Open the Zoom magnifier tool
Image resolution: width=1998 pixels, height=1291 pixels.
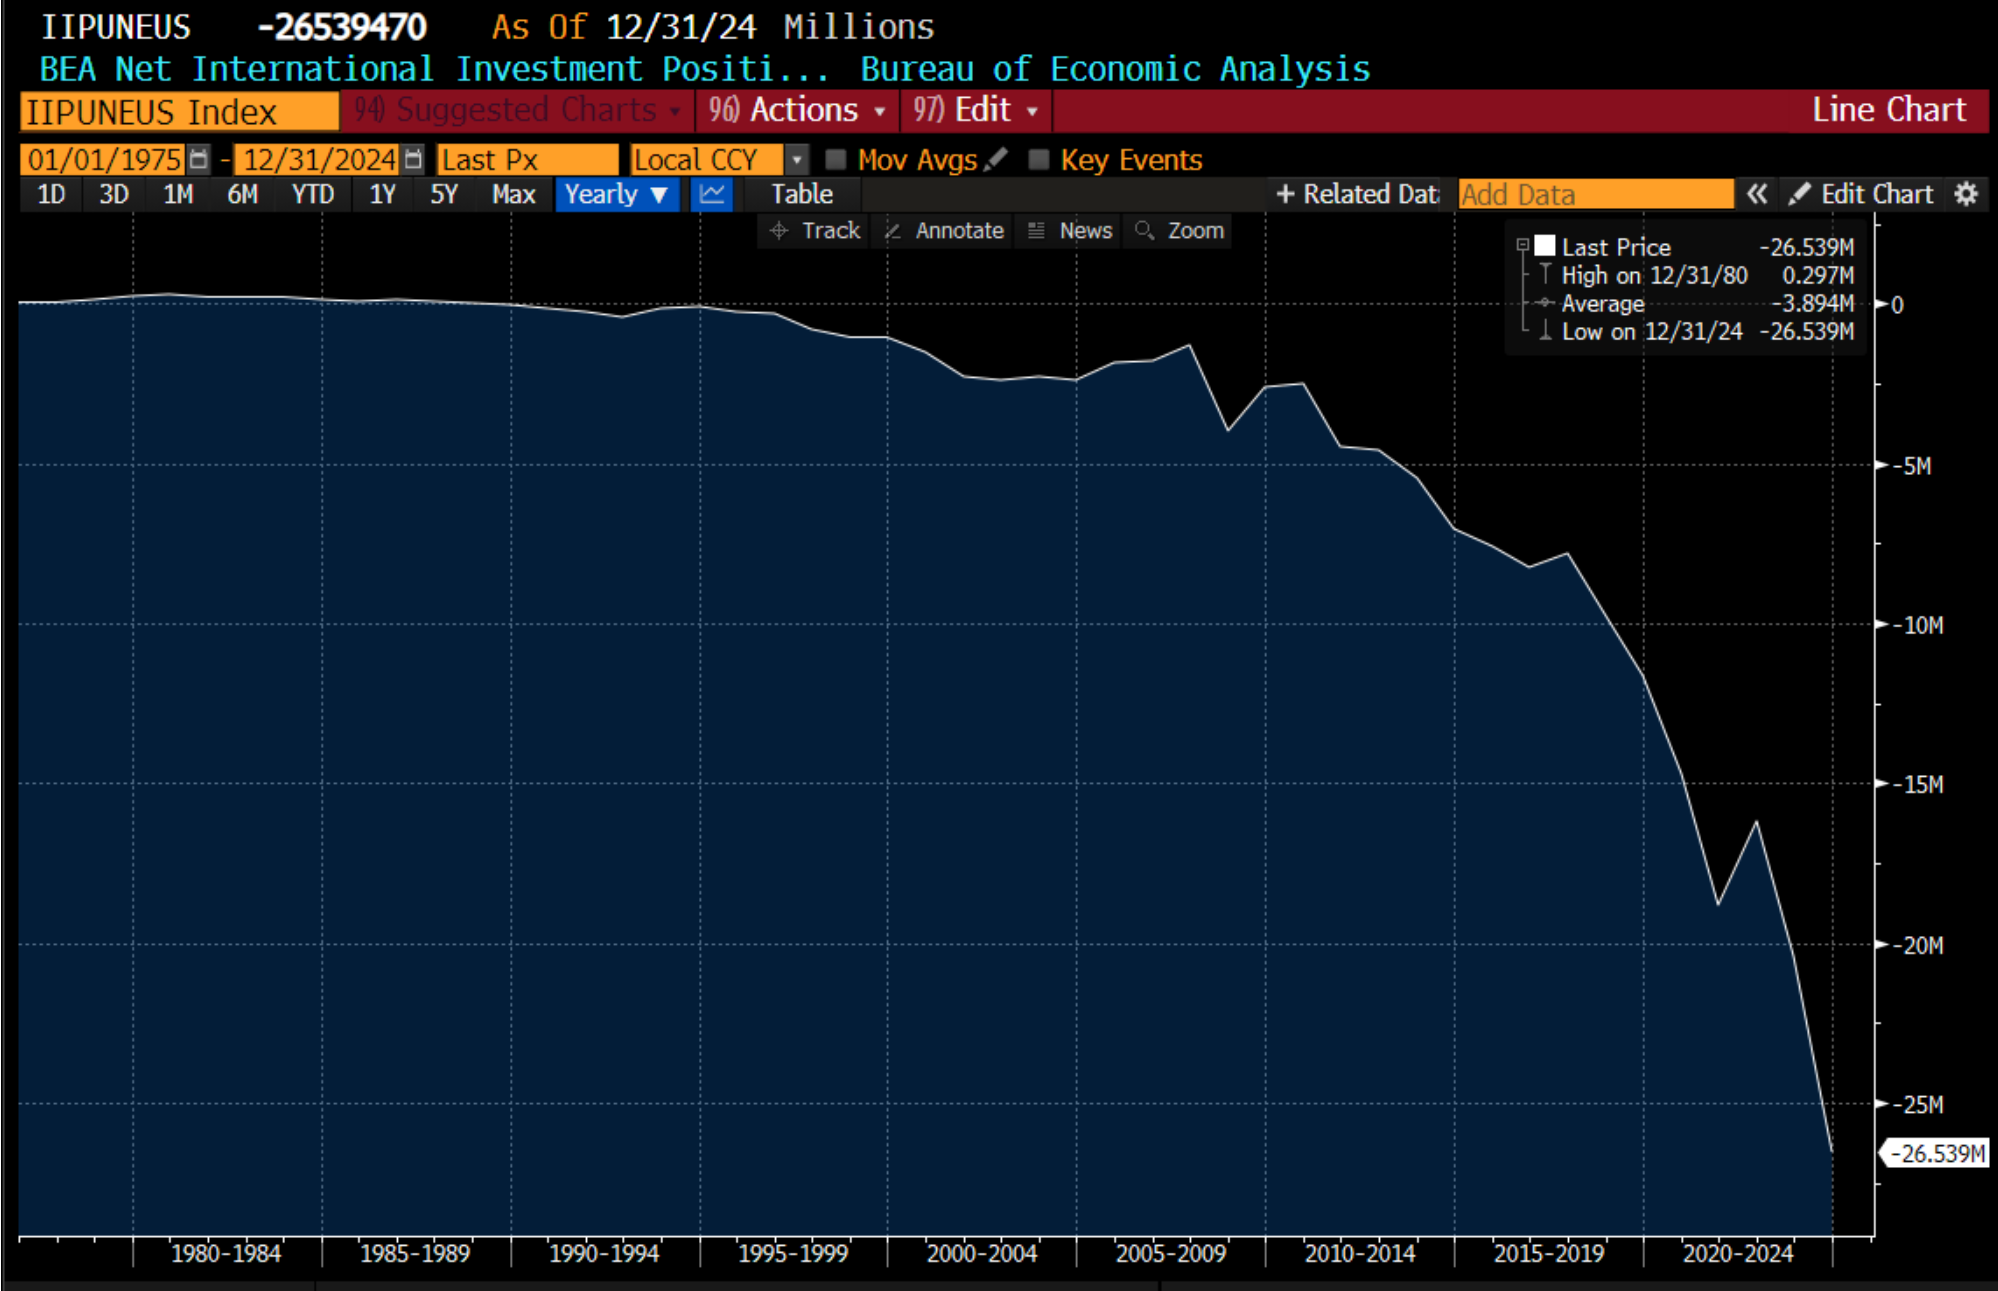1180,231
